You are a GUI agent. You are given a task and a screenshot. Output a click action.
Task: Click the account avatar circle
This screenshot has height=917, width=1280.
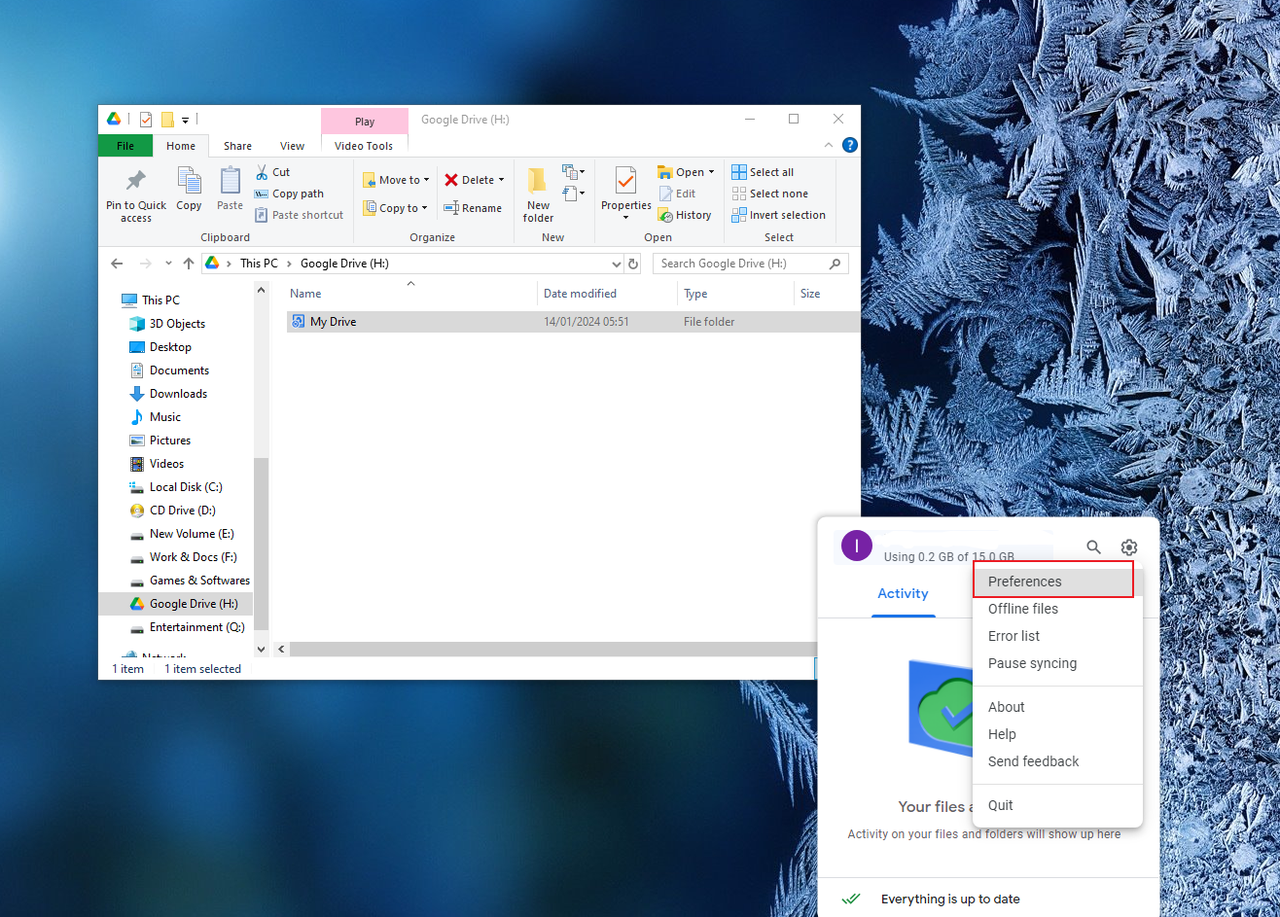coord(856,545)
